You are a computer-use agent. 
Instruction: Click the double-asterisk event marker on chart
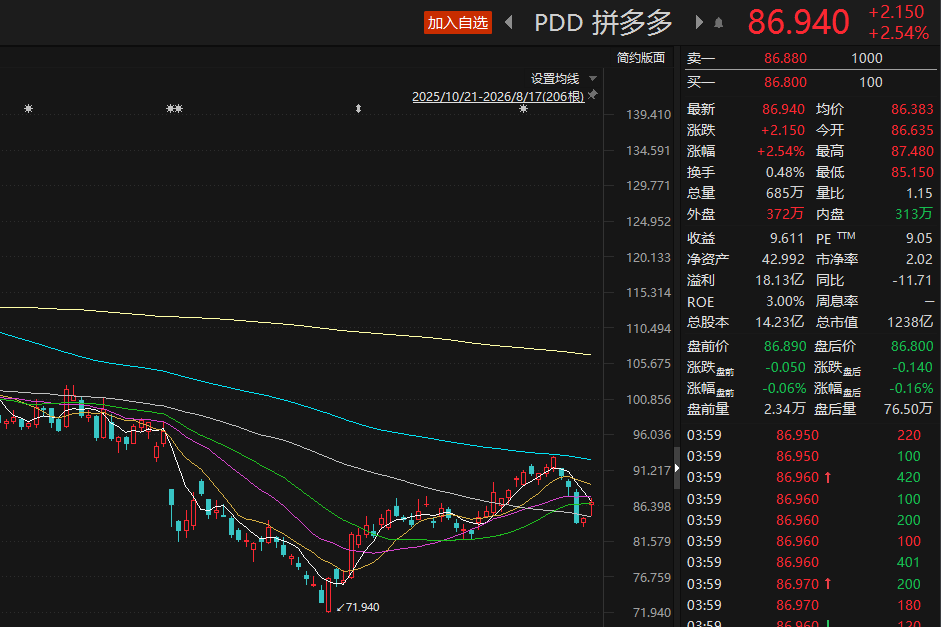coord(174,109)
